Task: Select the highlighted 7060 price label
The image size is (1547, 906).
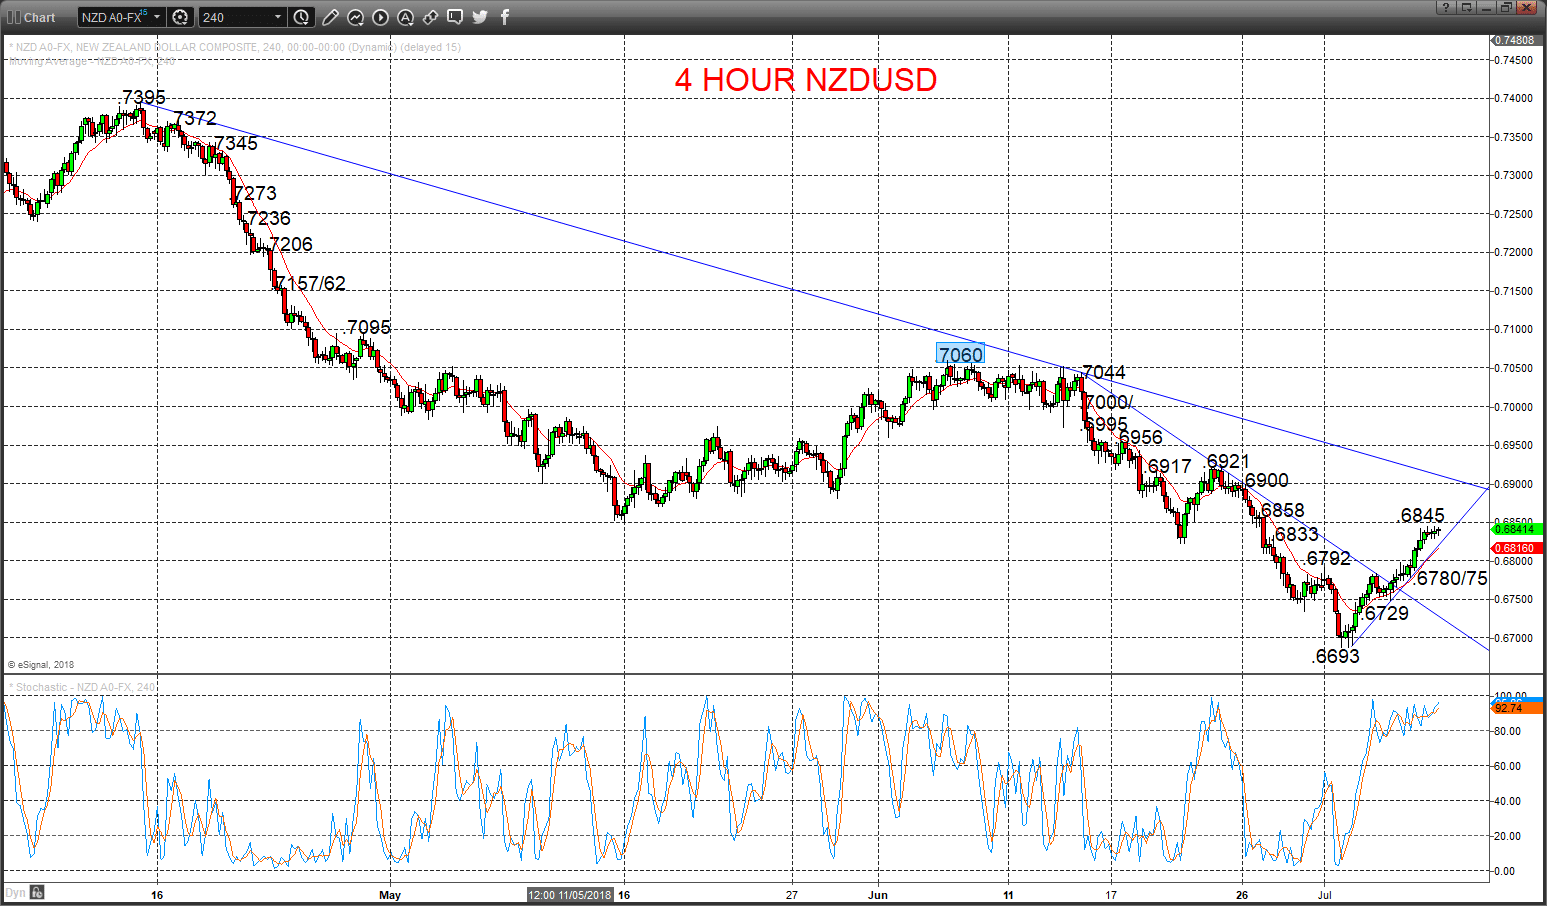Action: pos(960,354)
